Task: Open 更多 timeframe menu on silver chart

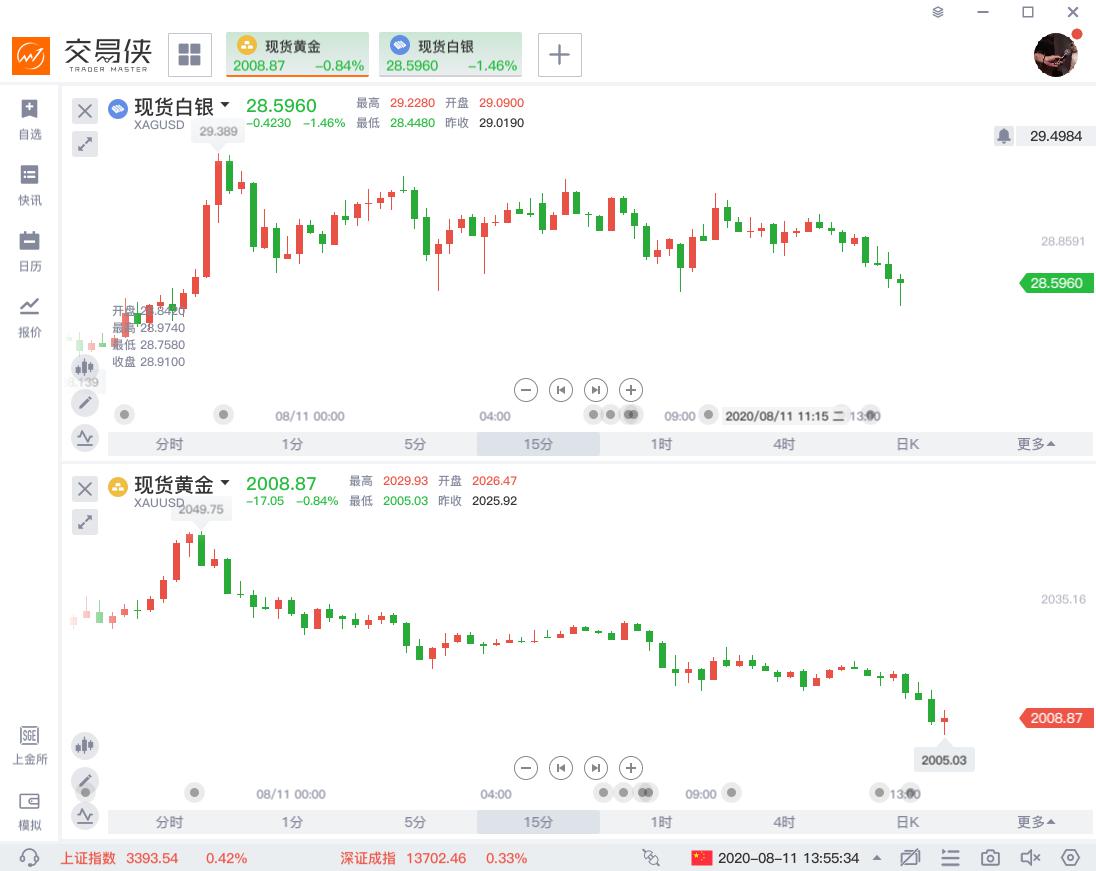Action: pyautogui.click(x=1036, y=444)
